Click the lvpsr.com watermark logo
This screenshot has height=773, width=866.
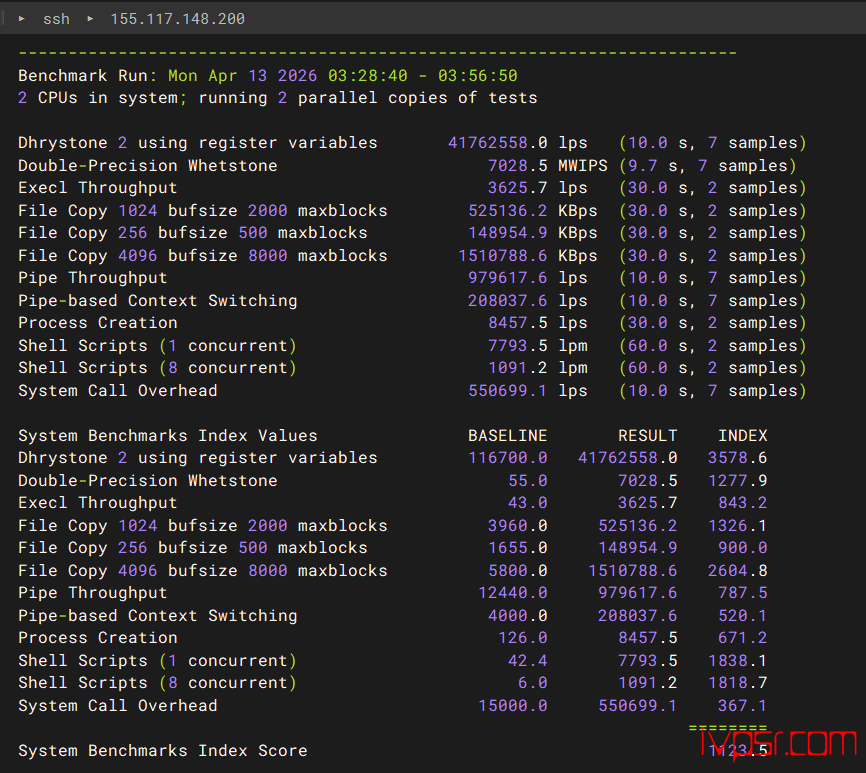tap(777, 743)
